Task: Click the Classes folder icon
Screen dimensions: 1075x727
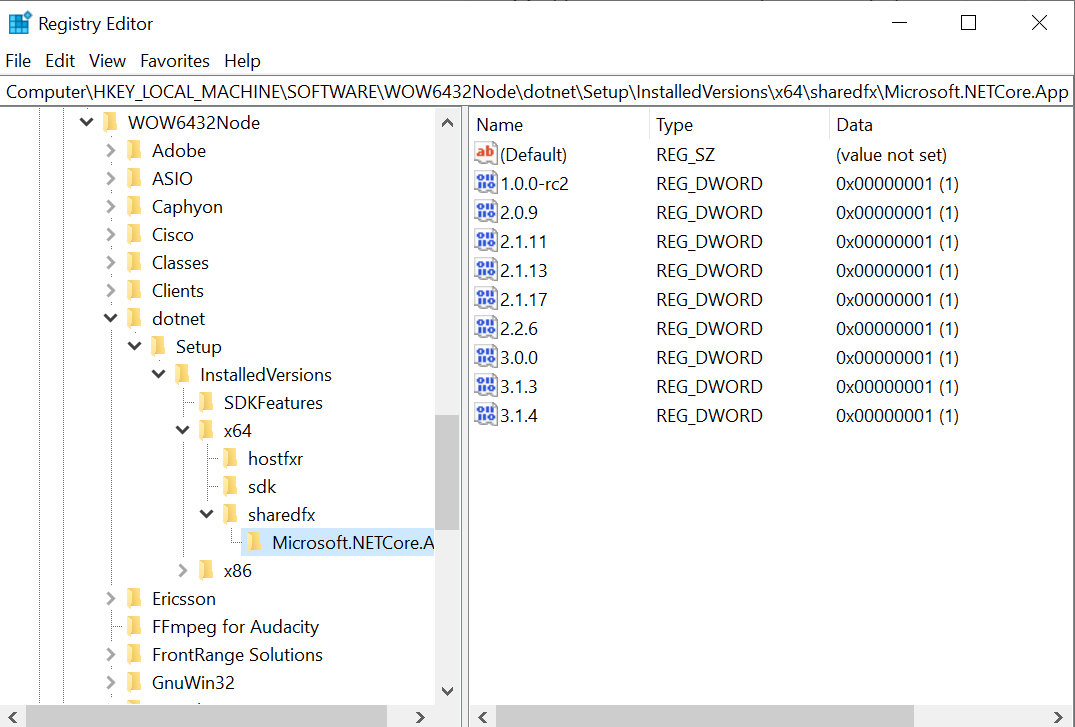Action: [134, 263]
